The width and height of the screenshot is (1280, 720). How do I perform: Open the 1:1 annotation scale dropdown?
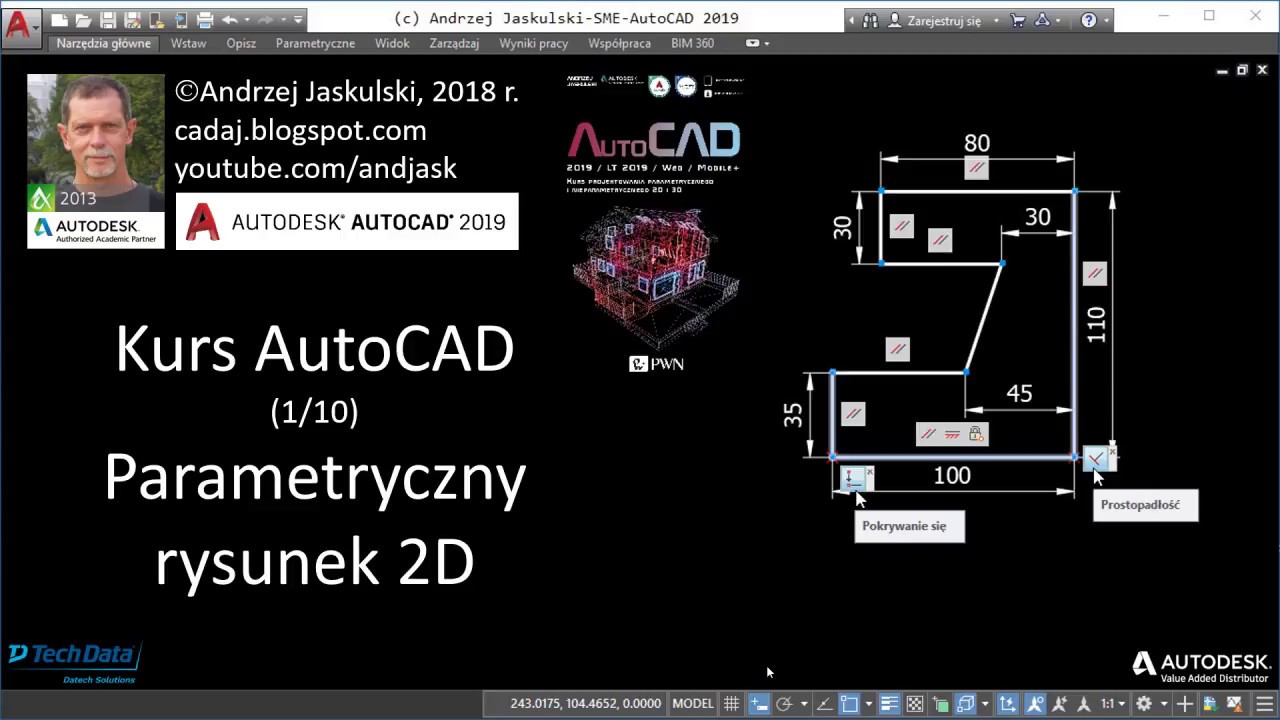[1112, 704]
